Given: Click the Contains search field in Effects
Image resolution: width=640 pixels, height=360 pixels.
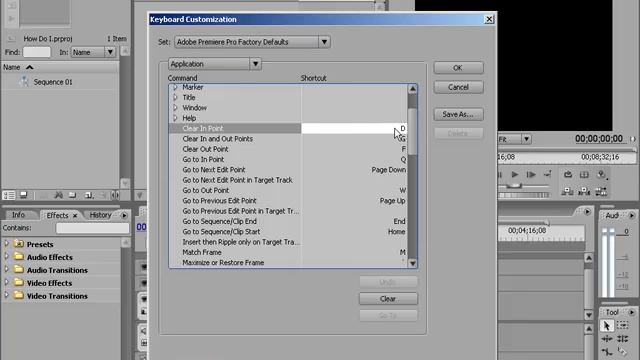Looking at the screenshot, I should tap(92, 228).
